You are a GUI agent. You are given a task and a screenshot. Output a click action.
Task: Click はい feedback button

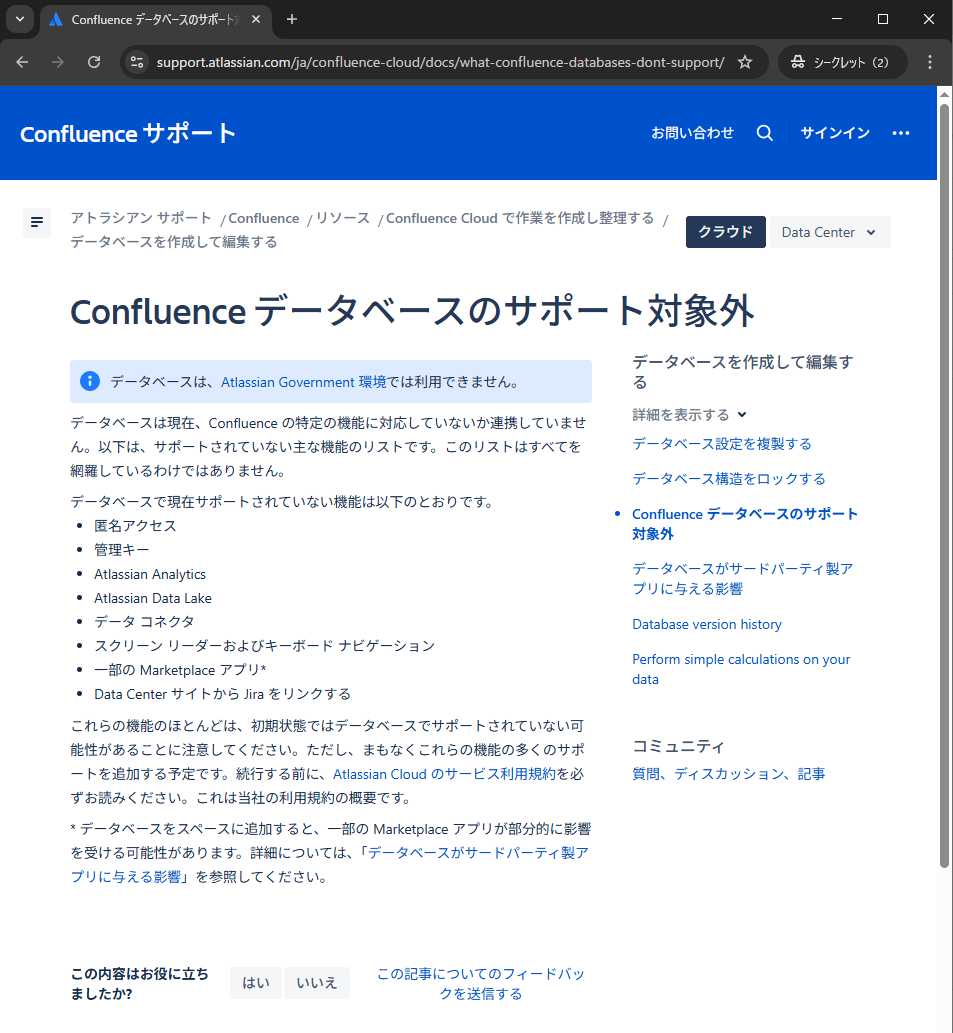point(256,983)
